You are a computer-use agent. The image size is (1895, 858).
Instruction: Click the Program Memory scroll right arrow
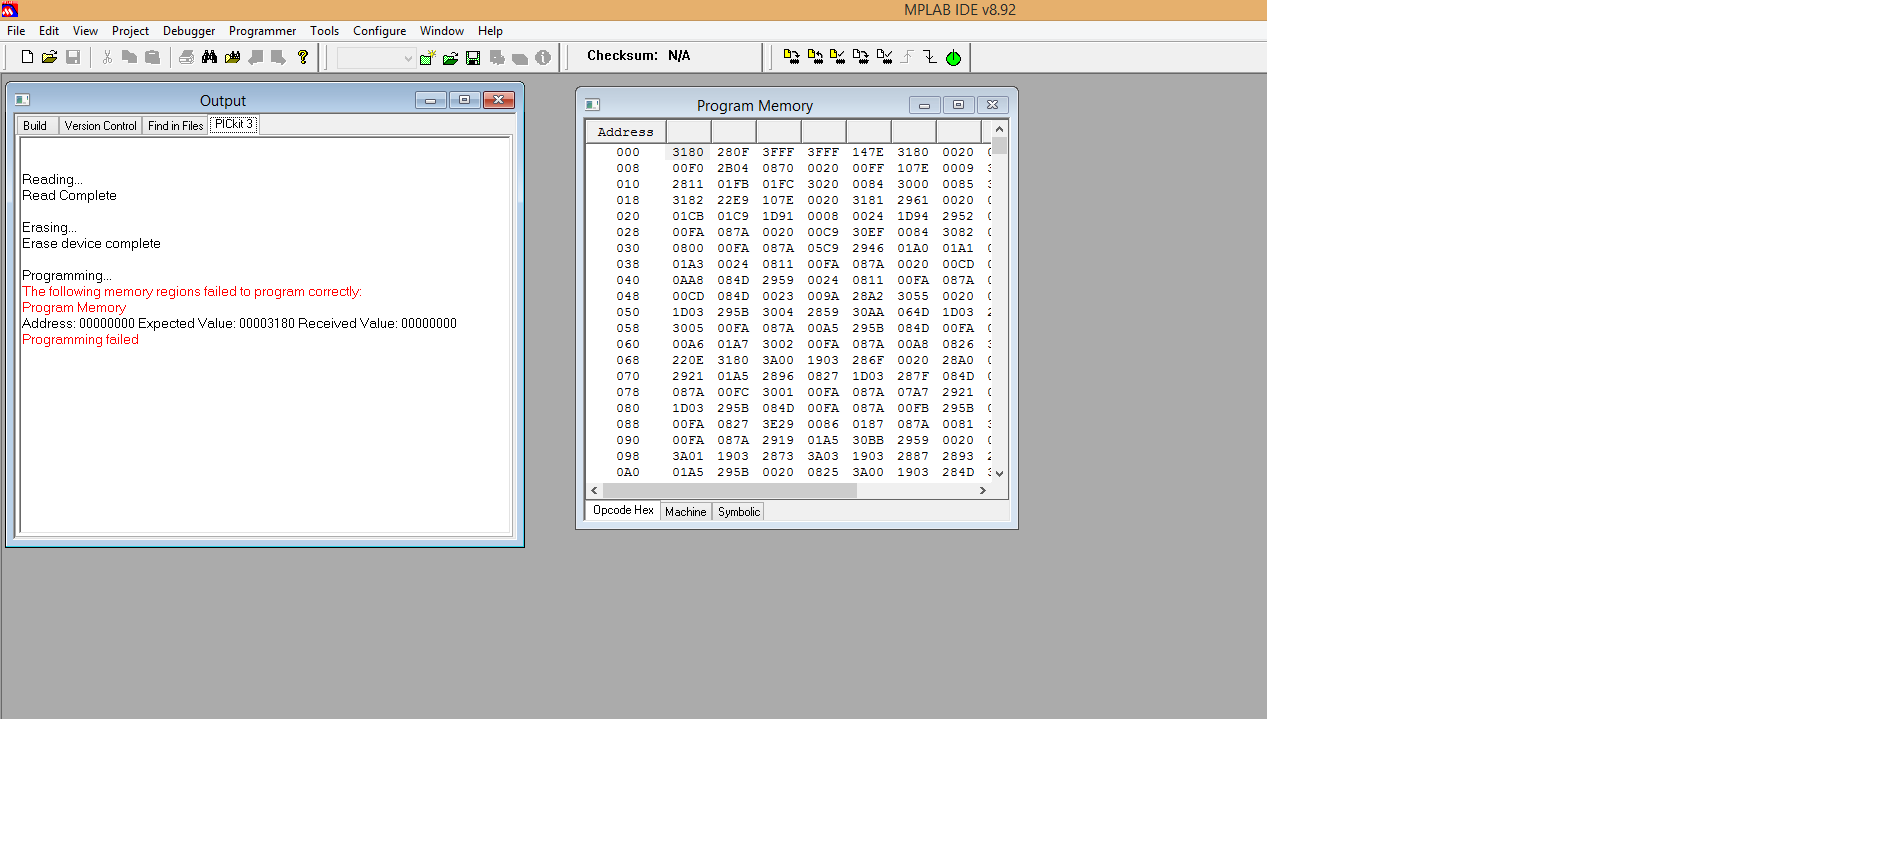[983, 490]
